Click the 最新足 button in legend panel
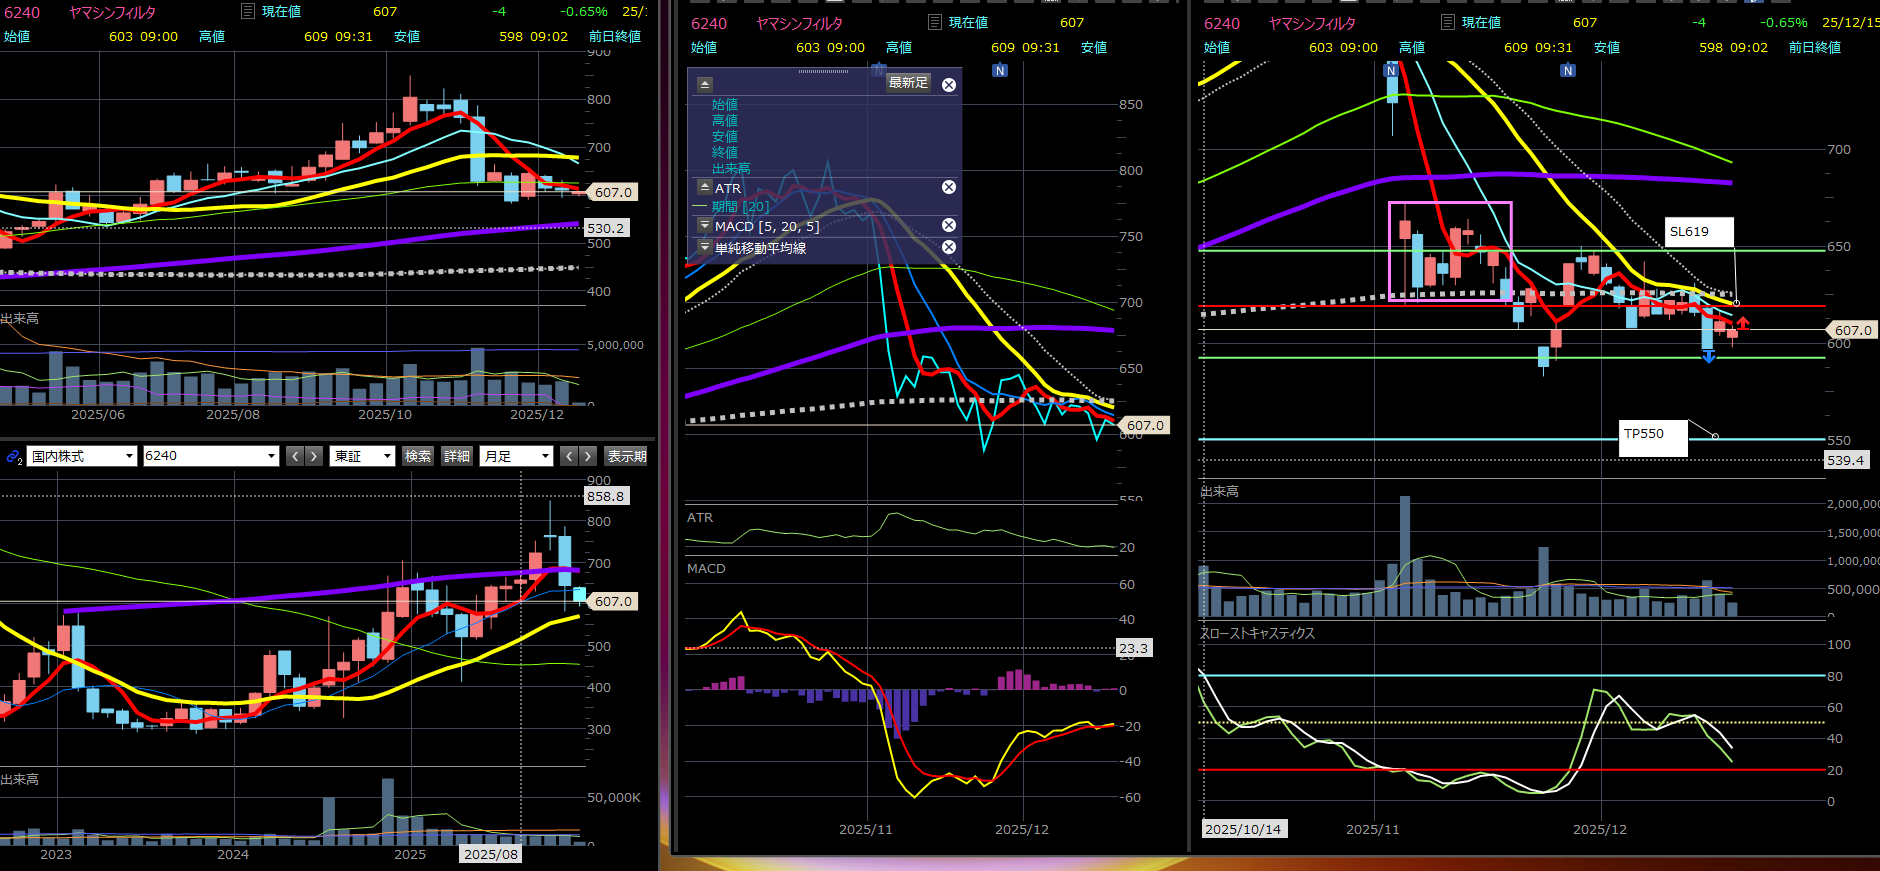 point(908,83)
